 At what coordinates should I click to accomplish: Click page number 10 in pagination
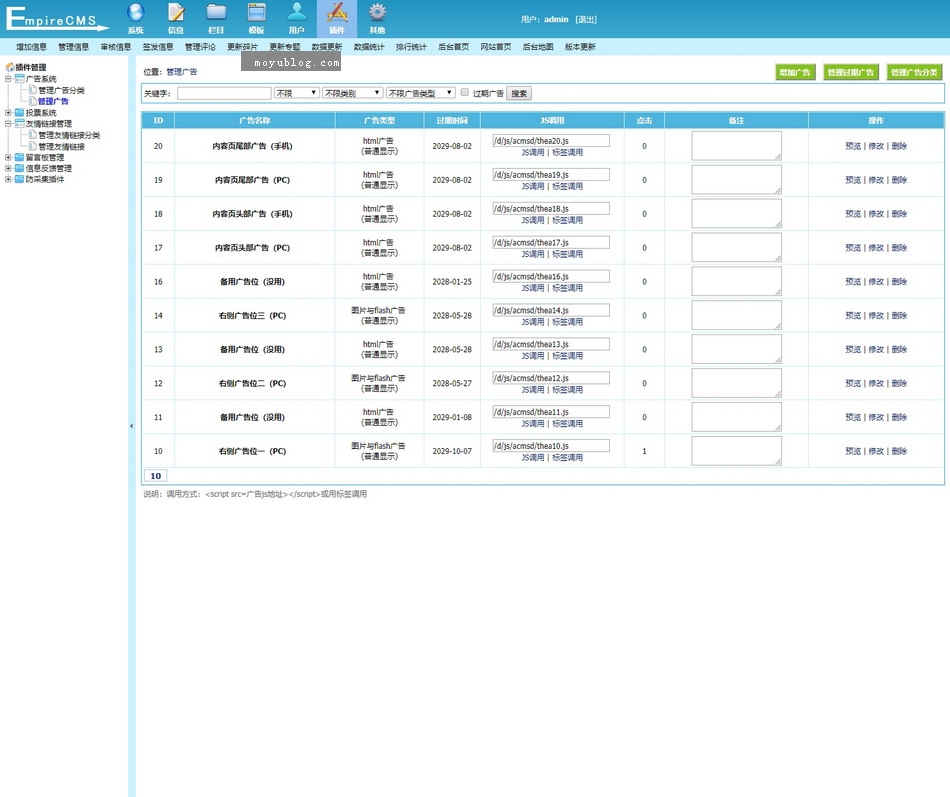click(156, 476)
